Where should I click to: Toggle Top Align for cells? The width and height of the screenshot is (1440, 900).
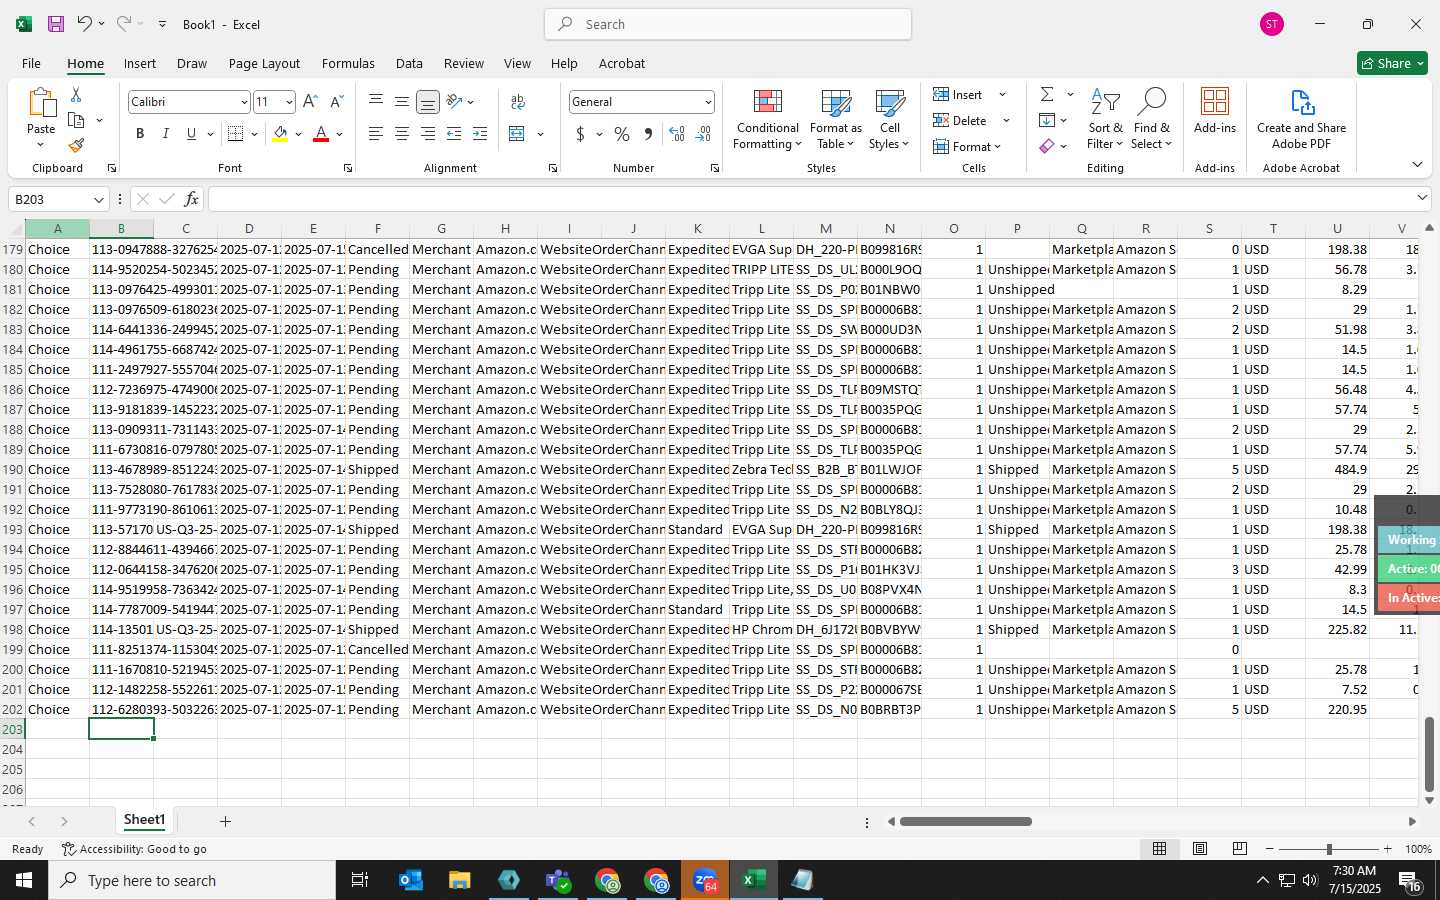coord(376,102)
